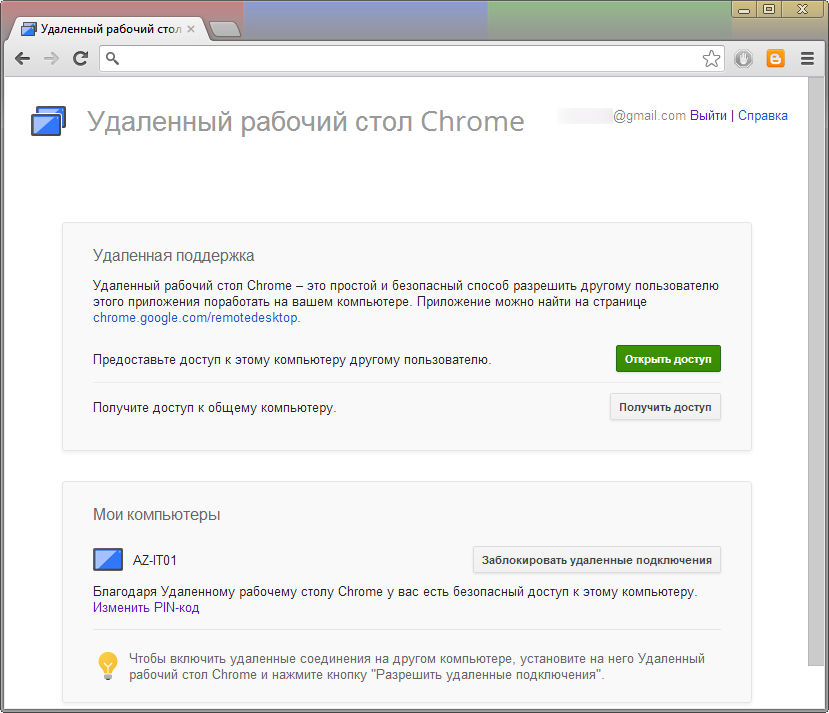Click the Chrome Remote Desktop logo
This screenshot has height=713, width=829.
click(49, 121)
